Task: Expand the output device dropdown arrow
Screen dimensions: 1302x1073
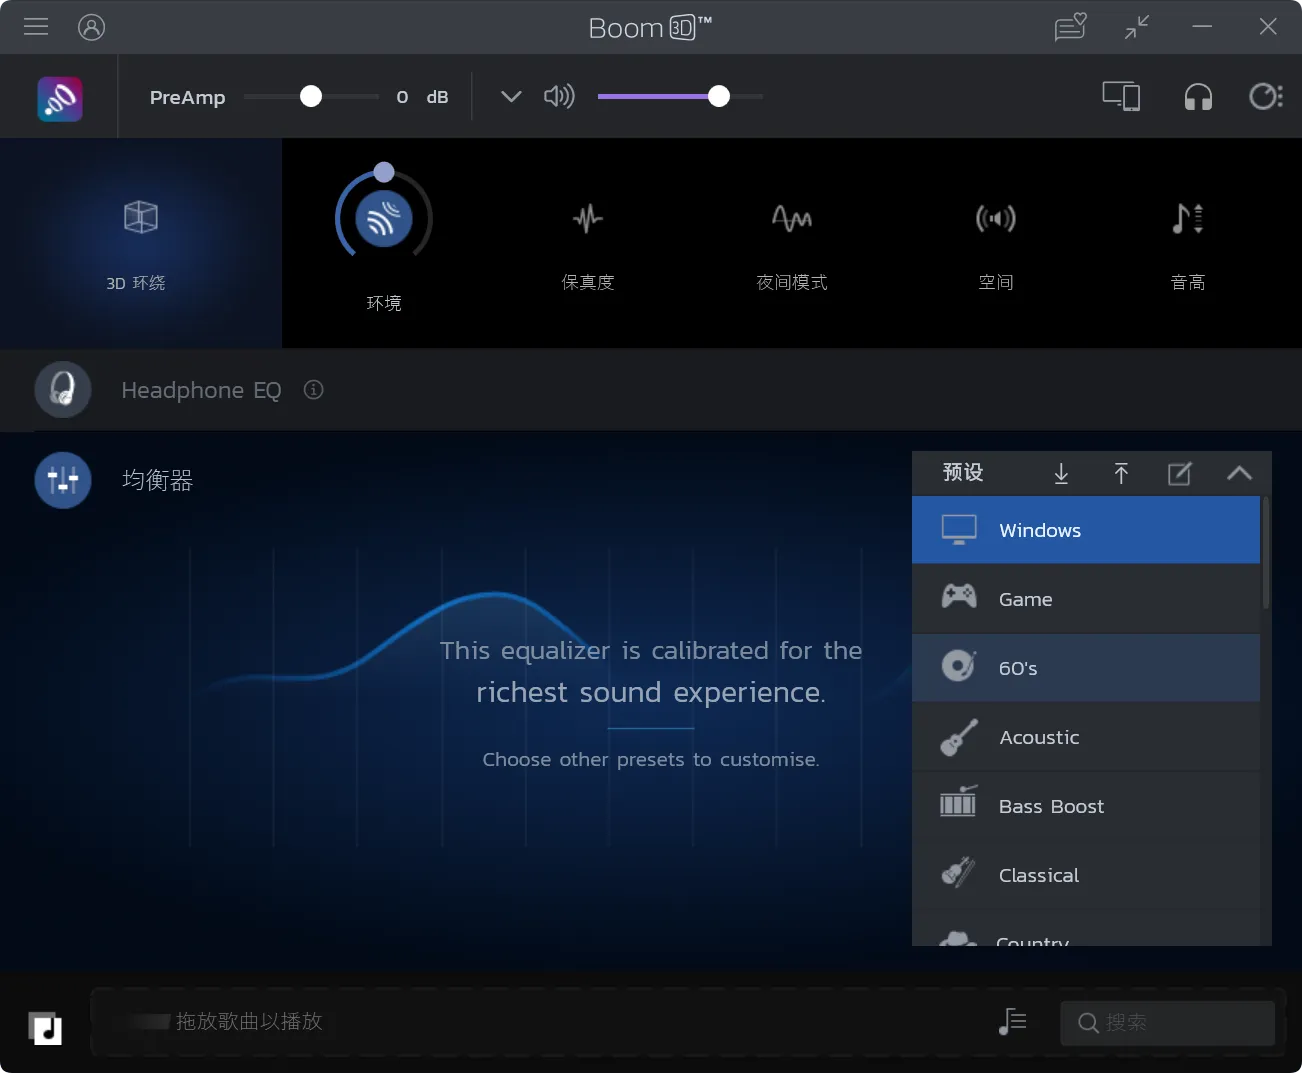Action: (x=511, y=96)
